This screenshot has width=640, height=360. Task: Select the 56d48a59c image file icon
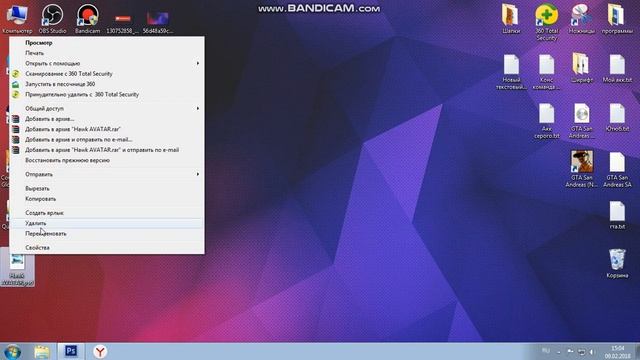coord(158,21)
